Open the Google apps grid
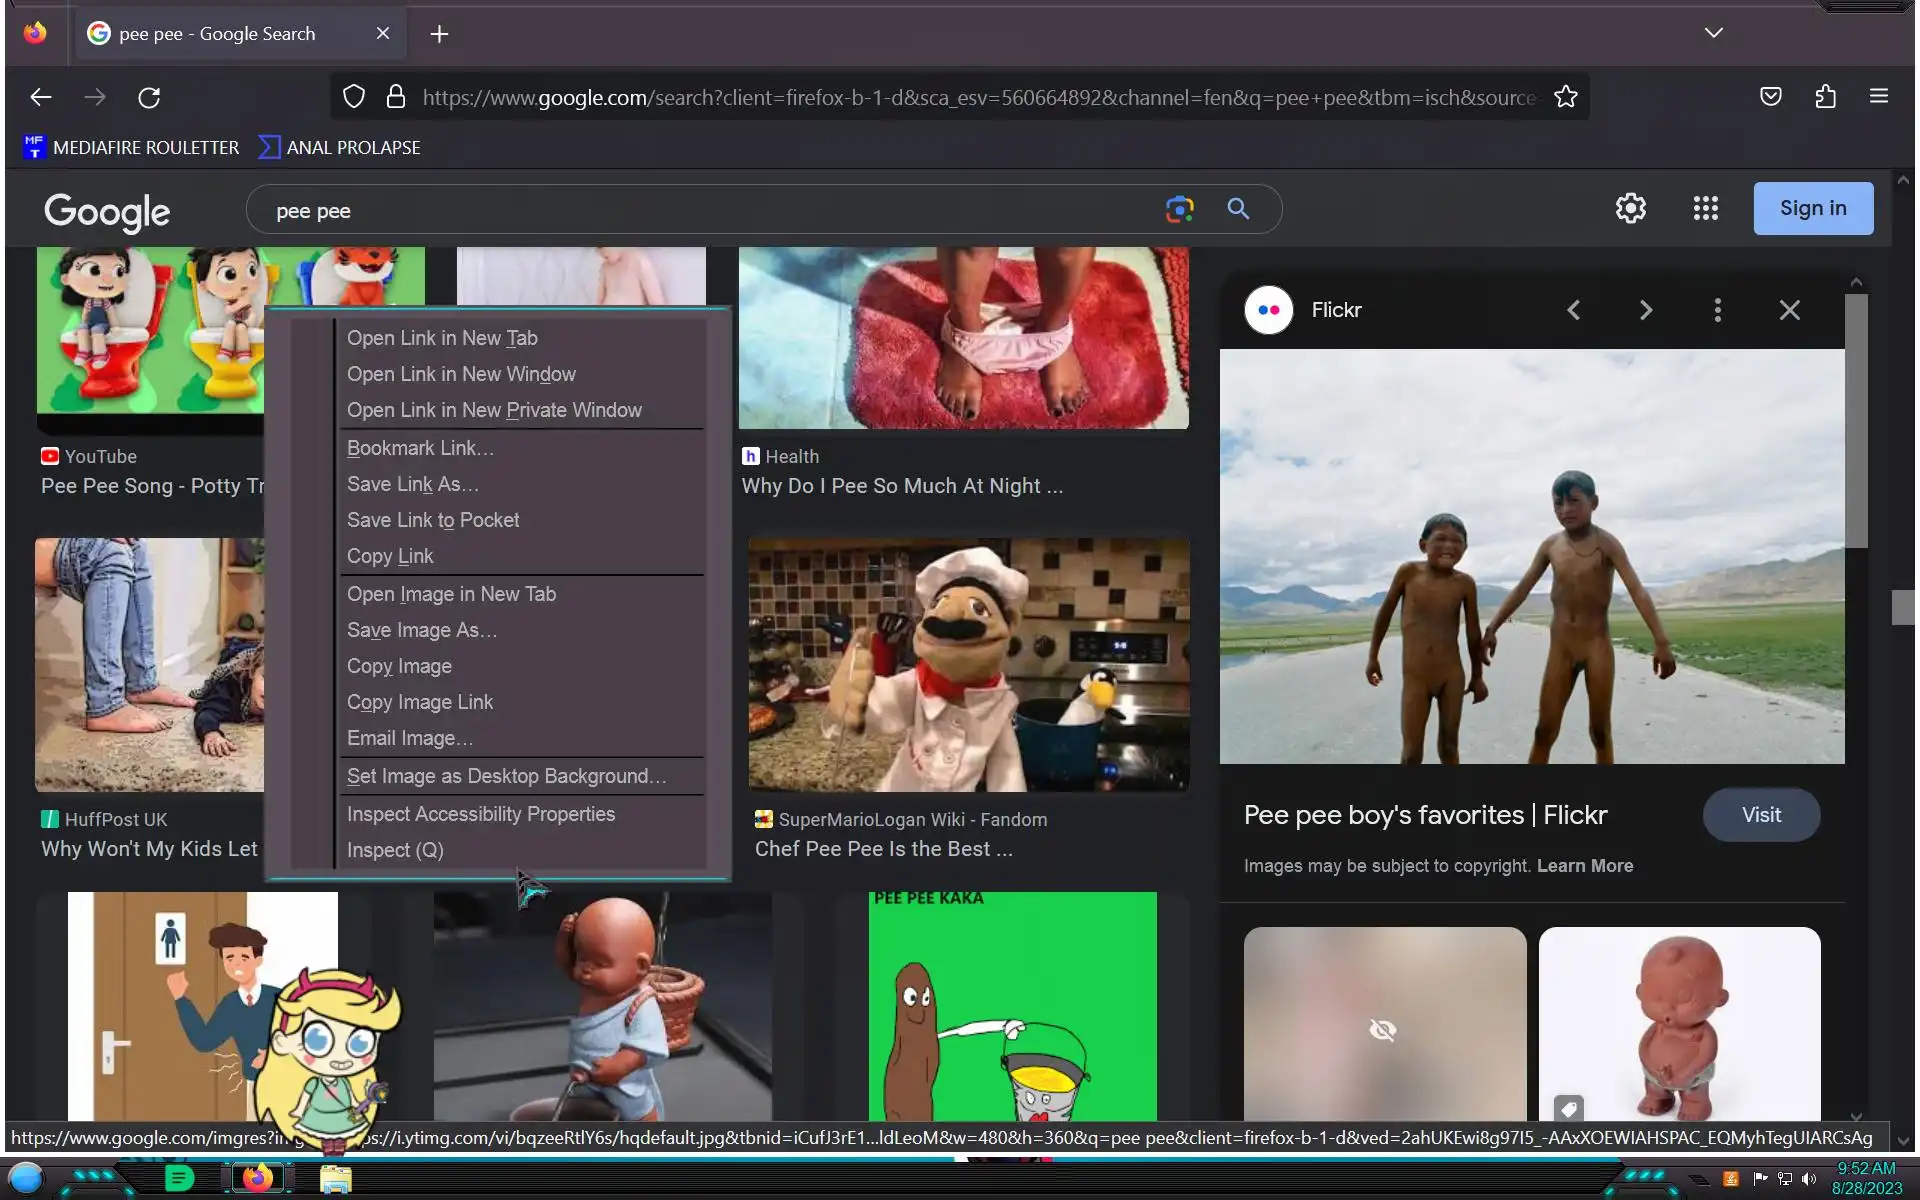This screenshot has width=1920, height=1200. (1705, 208)
